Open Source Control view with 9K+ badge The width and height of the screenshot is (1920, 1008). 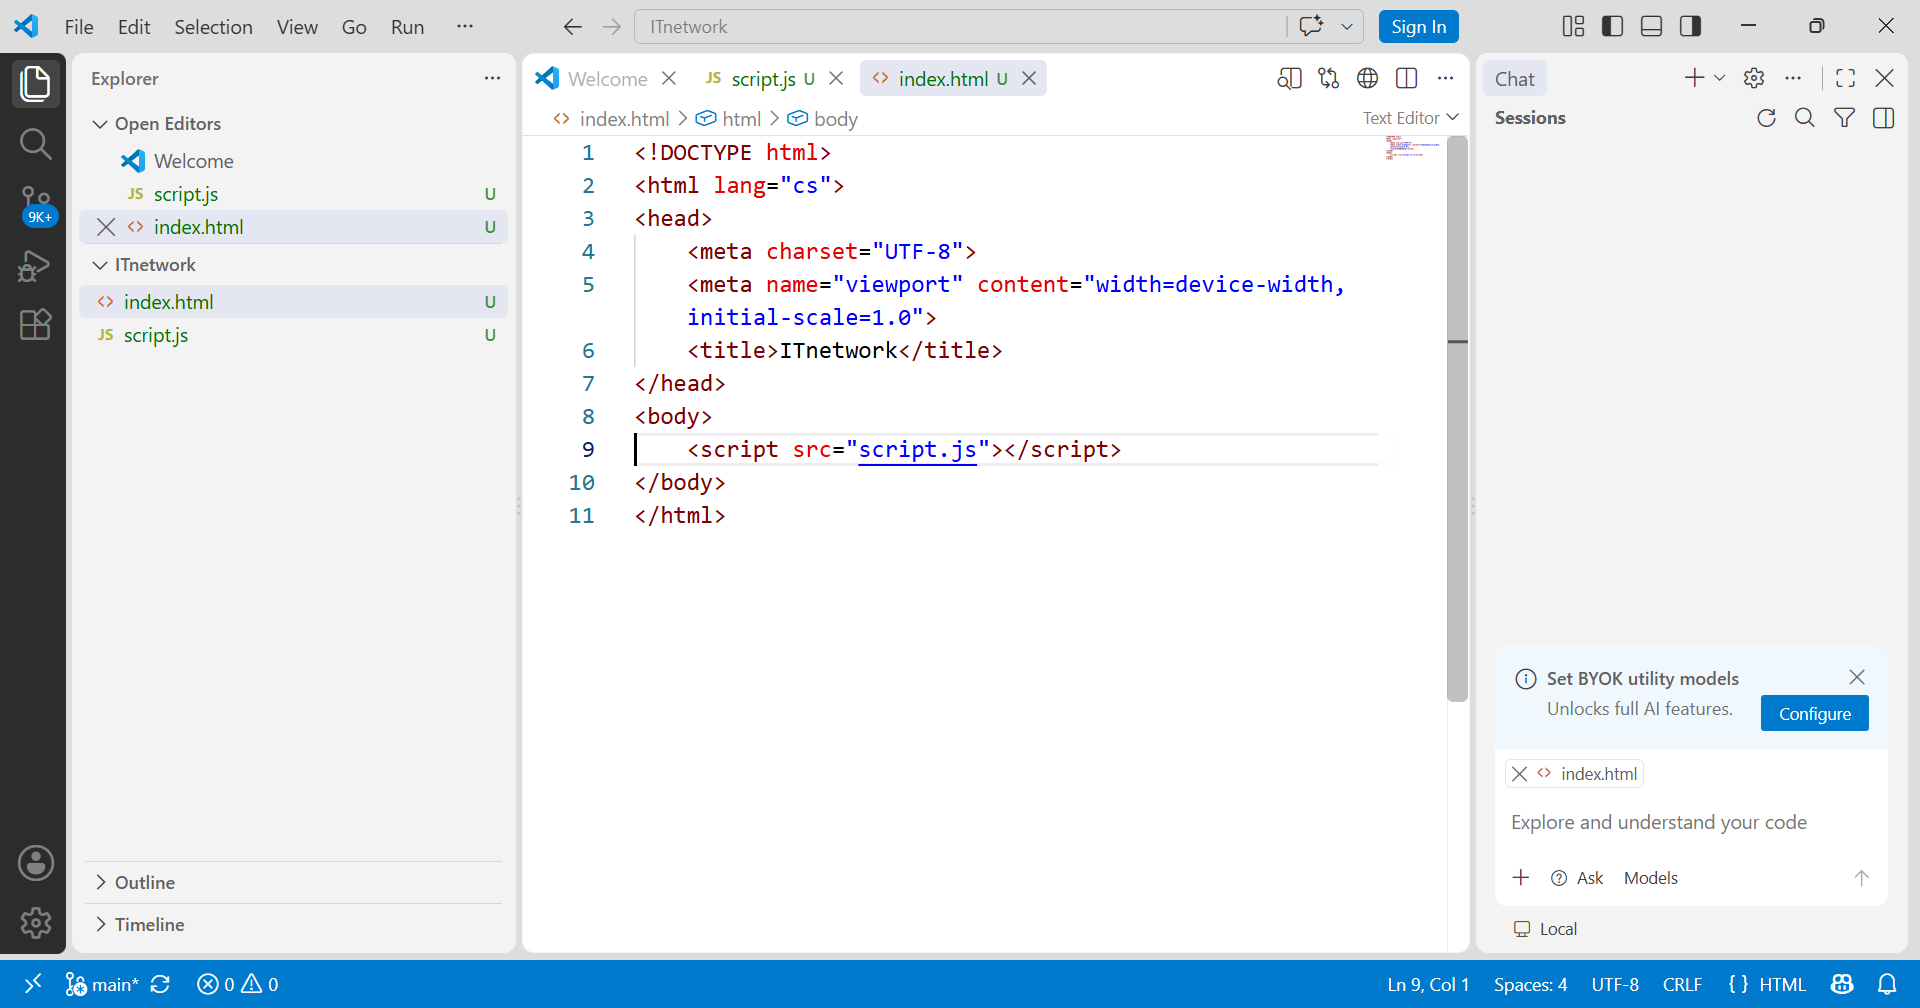36,205
